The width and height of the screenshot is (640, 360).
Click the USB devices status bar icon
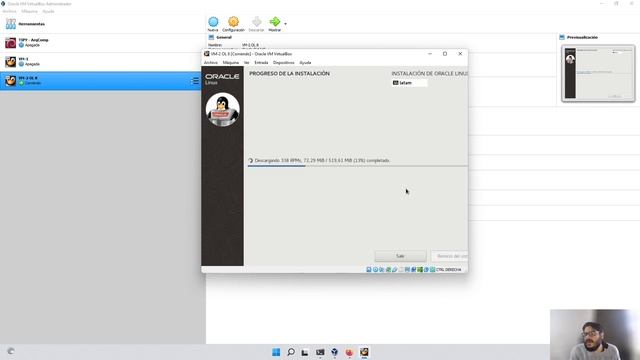[x=394, y=270]
